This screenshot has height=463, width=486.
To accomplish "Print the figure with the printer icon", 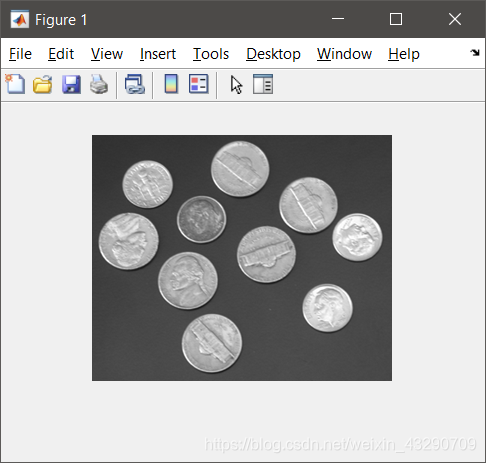I will click(99, 84).
